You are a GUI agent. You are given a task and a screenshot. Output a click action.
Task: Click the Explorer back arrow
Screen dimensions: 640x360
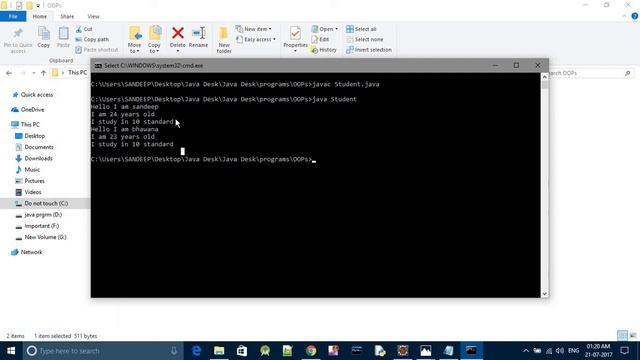tap(9, 73)
